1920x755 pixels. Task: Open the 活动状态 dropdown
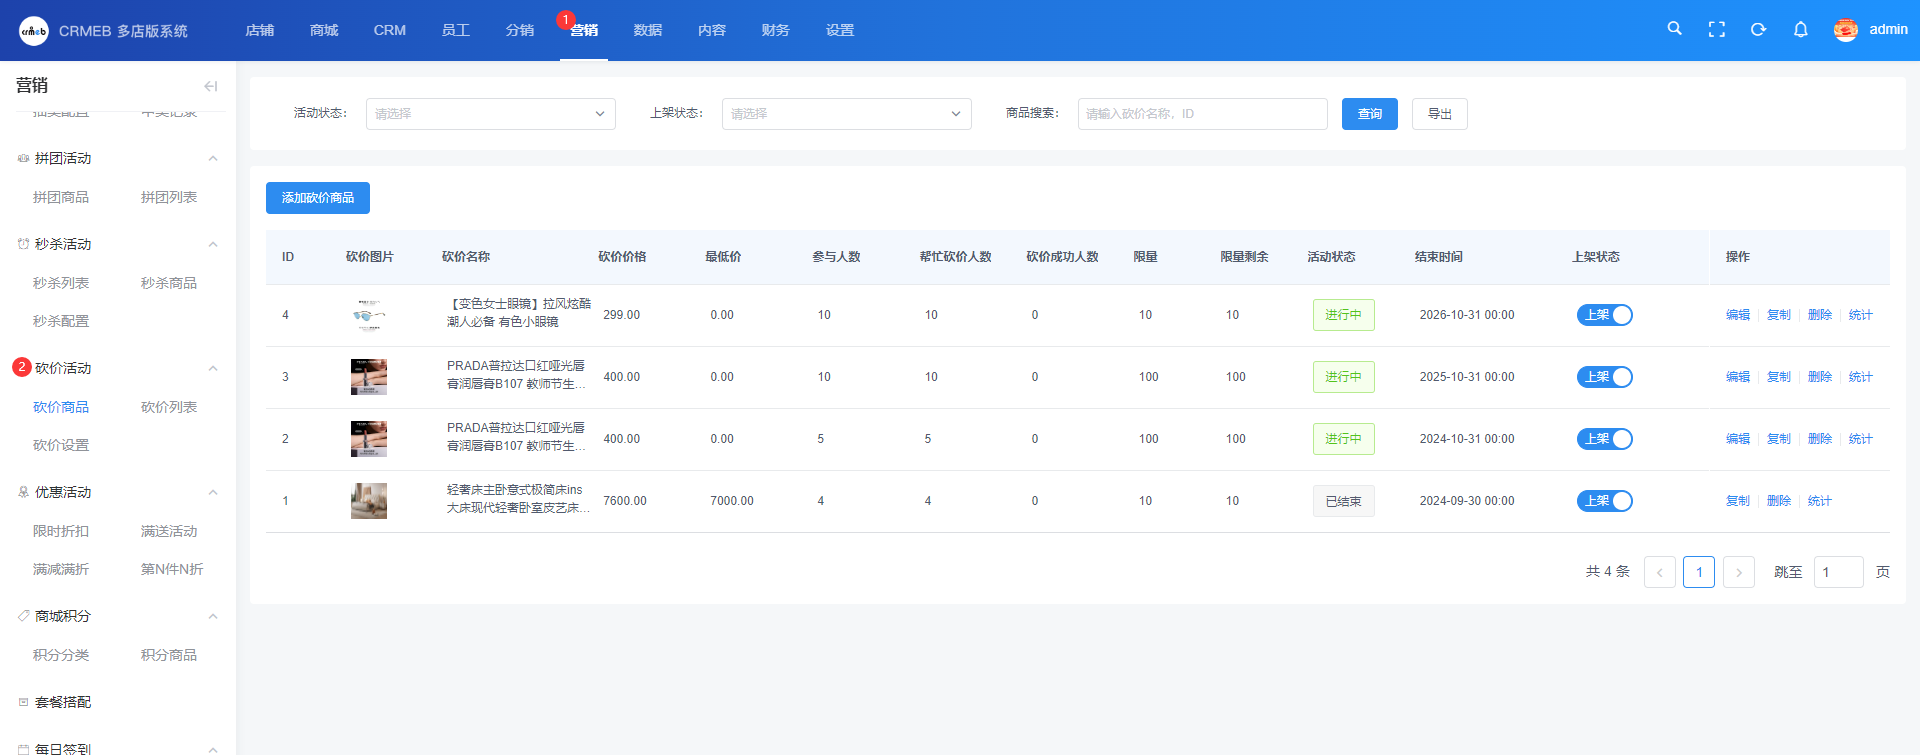[490, 114]
